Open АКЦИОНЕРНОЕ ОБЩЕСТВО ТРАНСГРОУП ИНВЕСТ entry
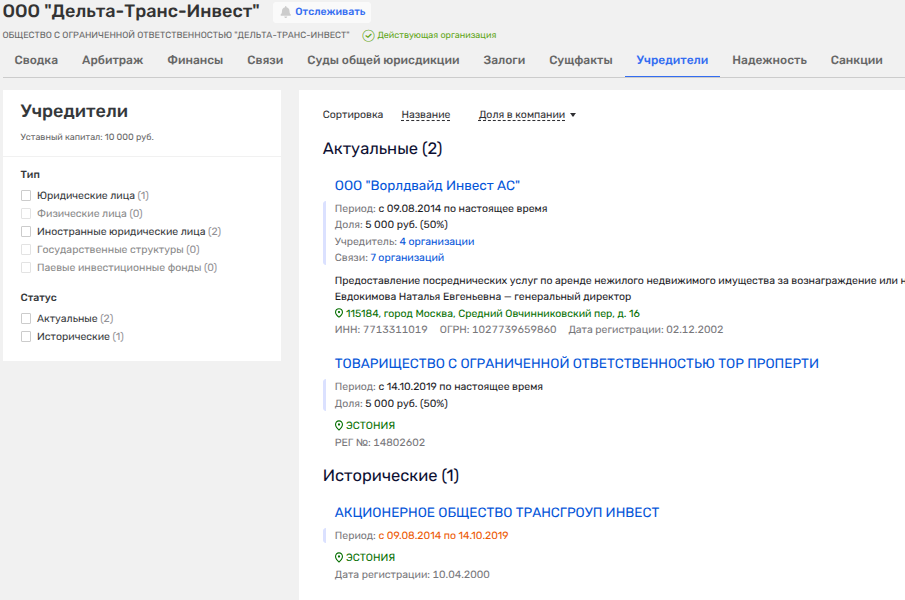This screenshot has height=600, width=905. click(497, 512)
